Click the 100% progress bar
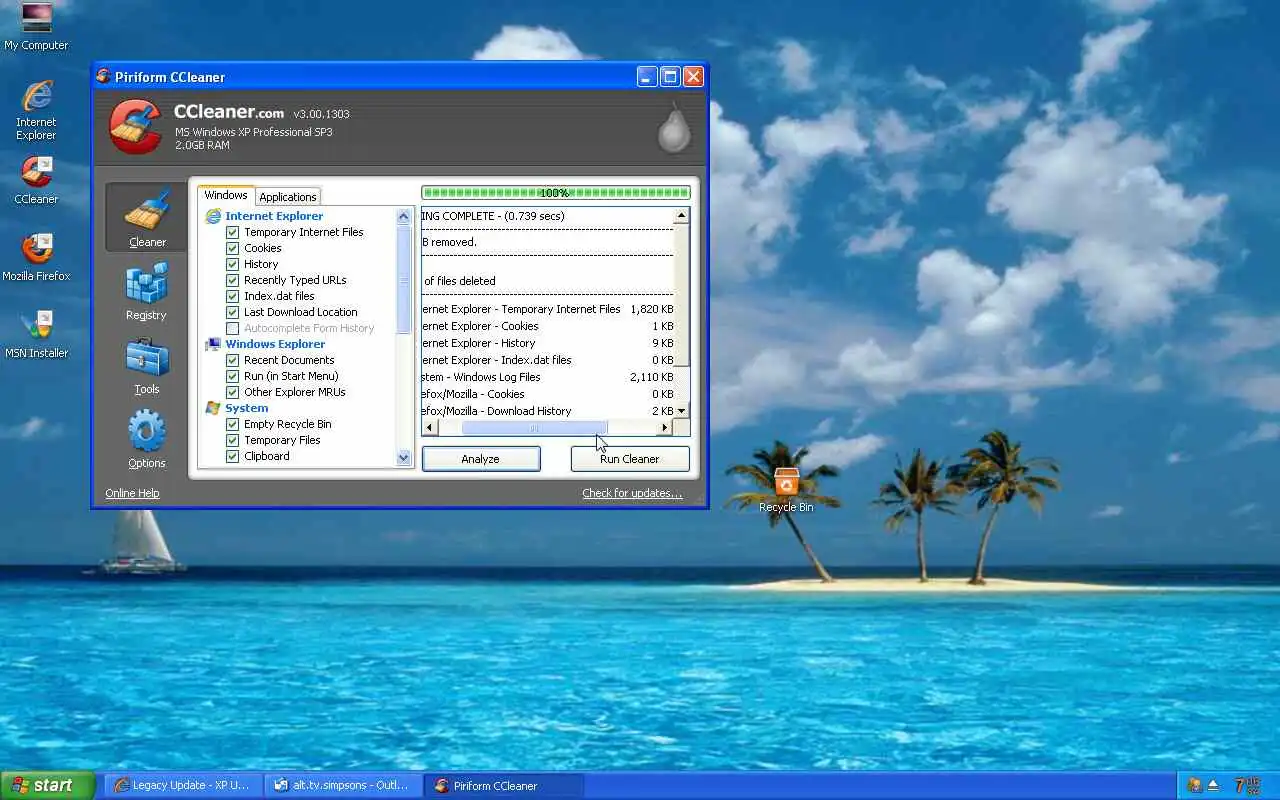The height and width of the screenshot is (800, 1280). [556, 193]
